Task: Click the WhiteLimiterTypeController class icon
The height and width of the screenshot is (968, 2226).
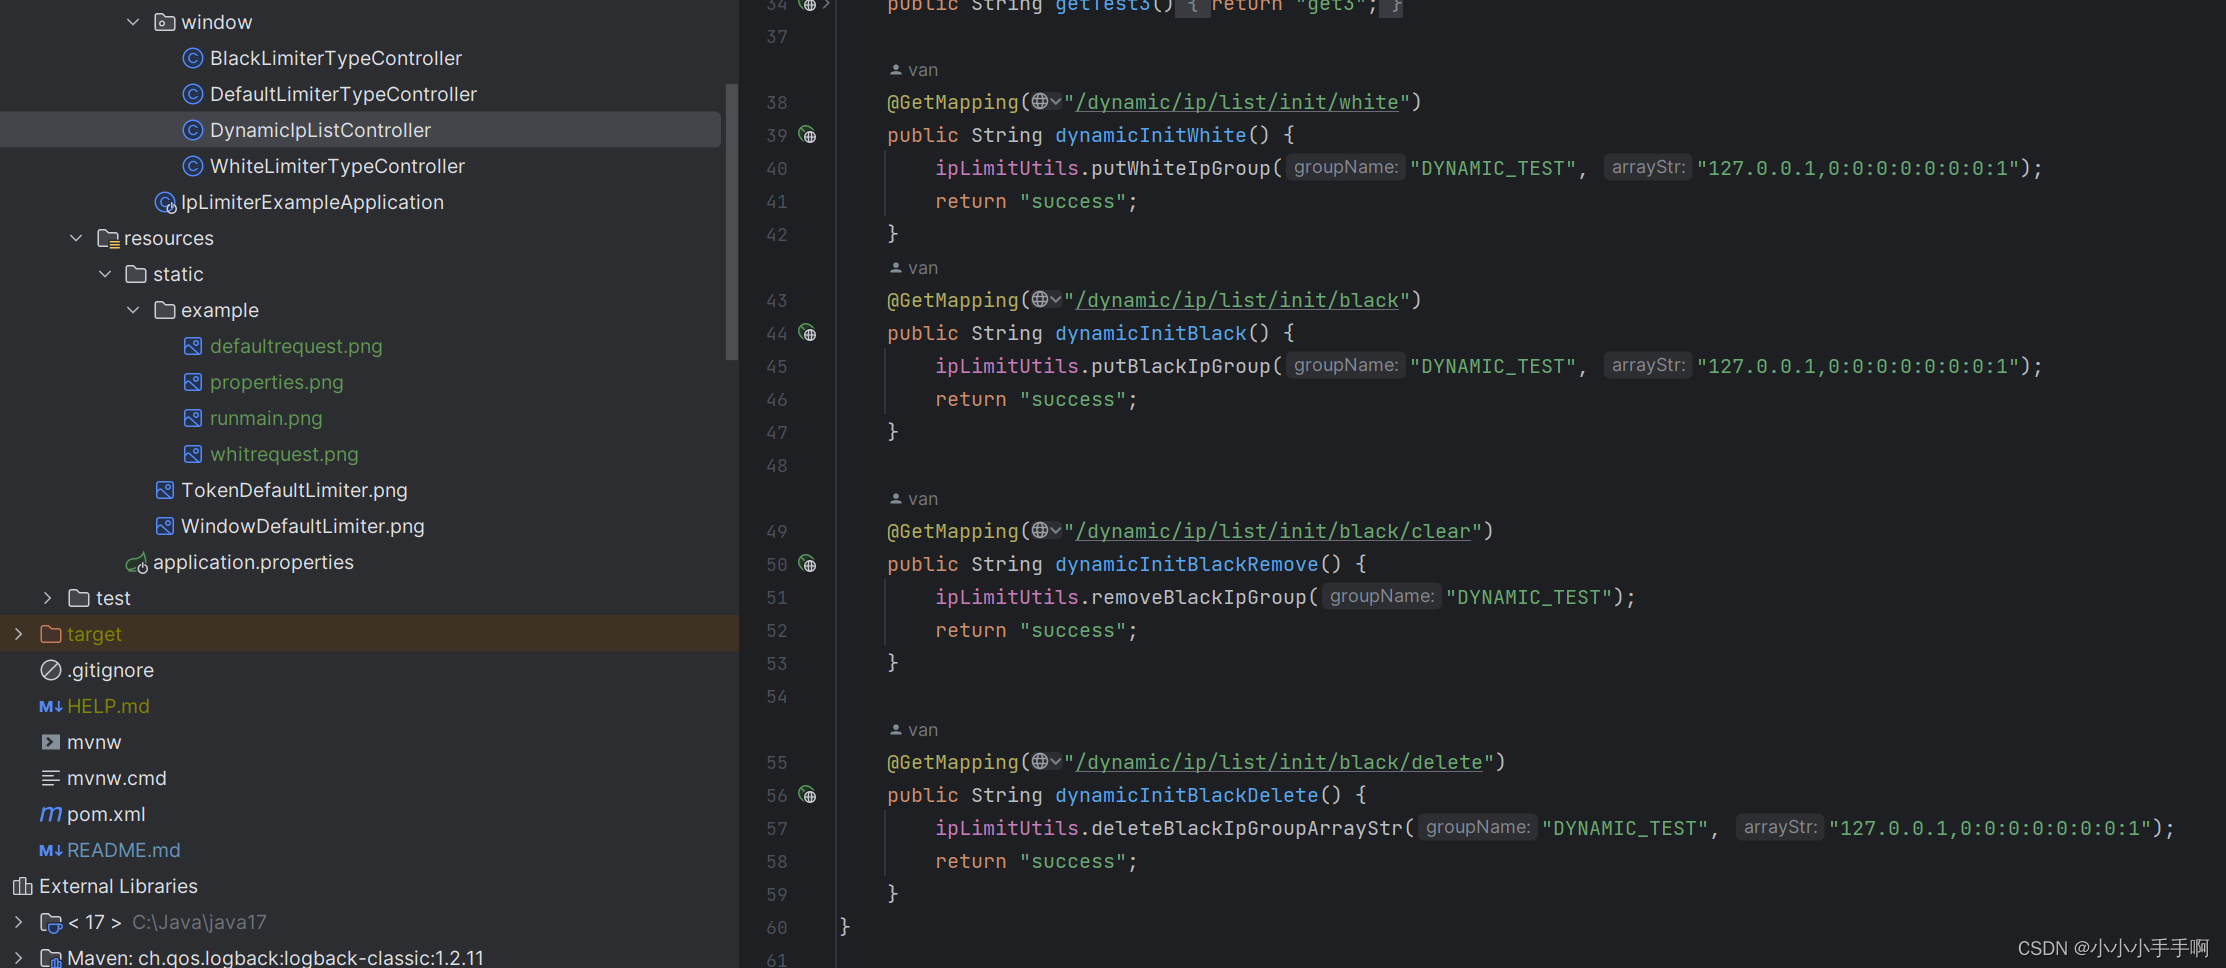Action: click(193, 166)
